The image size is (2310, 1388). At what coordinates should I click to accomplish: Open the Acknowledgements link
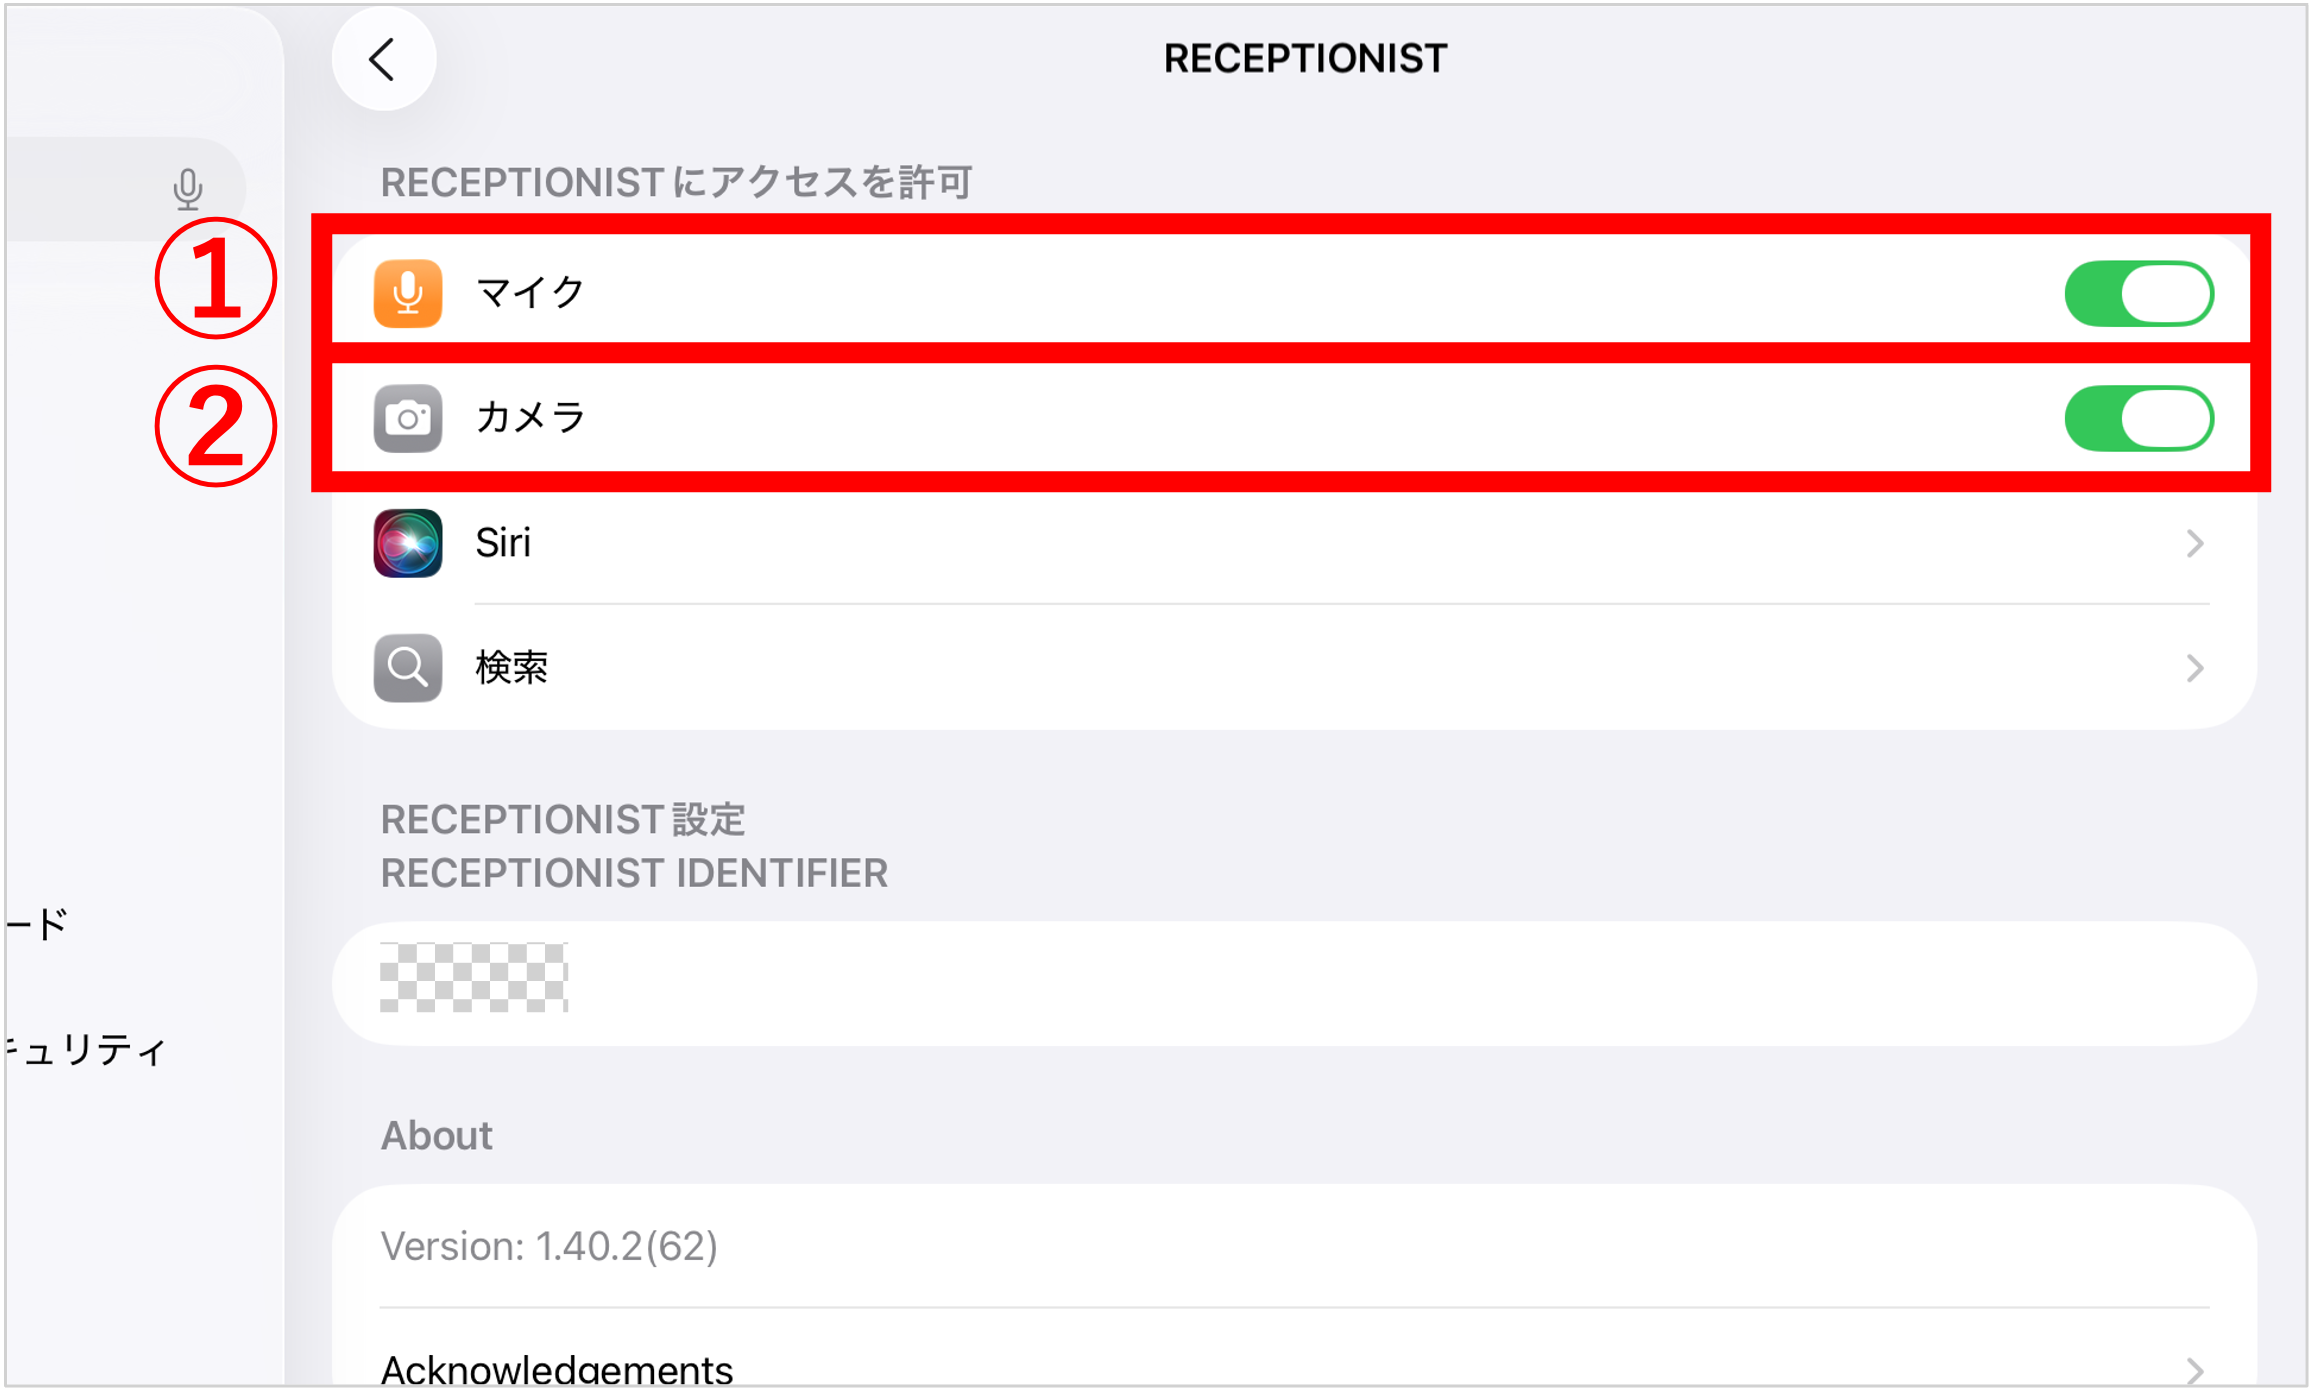pyautogui.click(x=557, y=1368)
